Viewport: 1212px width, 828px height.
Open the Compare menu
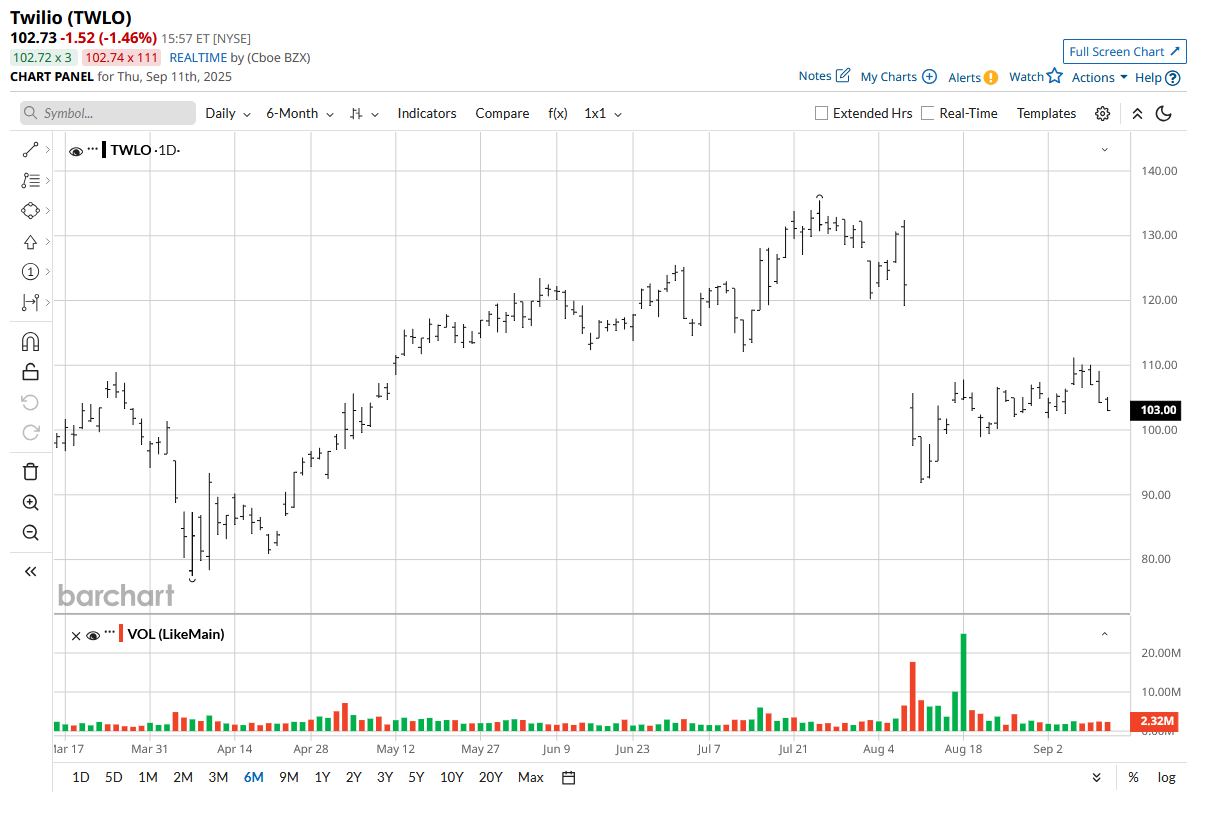tap(502, 114)
